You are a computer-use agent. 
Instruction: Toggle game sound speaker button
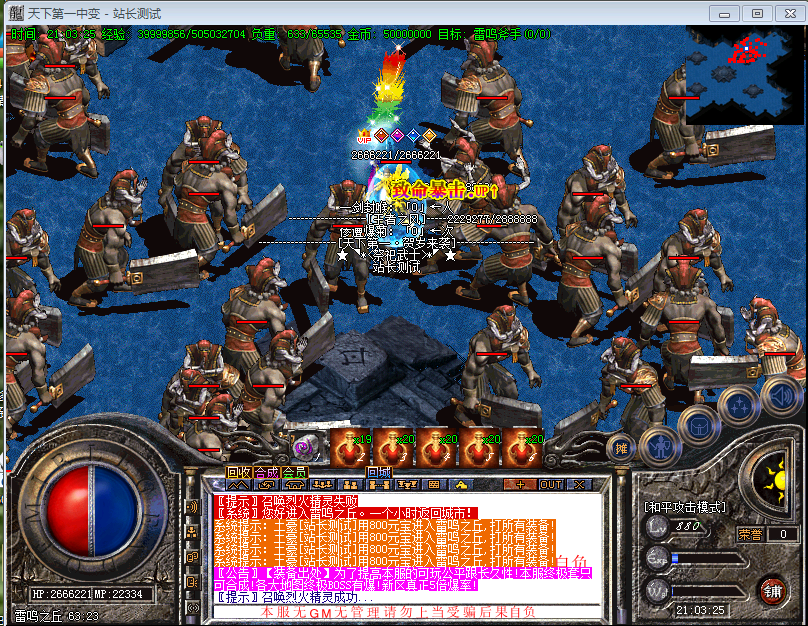pos(782,397)
